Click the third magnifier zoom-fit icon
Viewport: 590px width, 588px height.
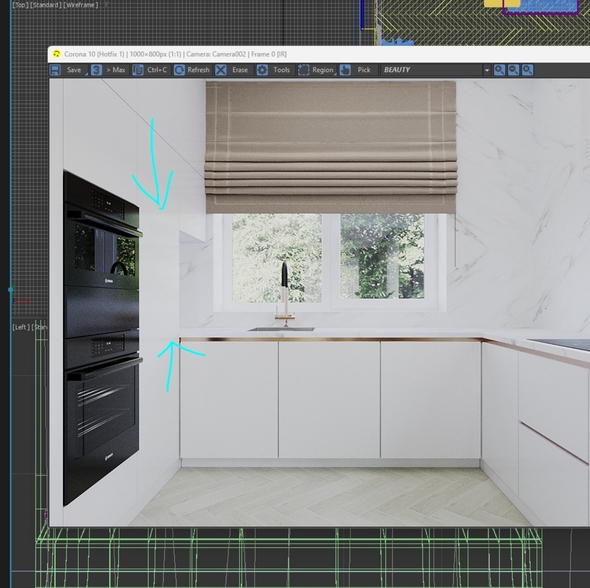click(x=528, y=70)
